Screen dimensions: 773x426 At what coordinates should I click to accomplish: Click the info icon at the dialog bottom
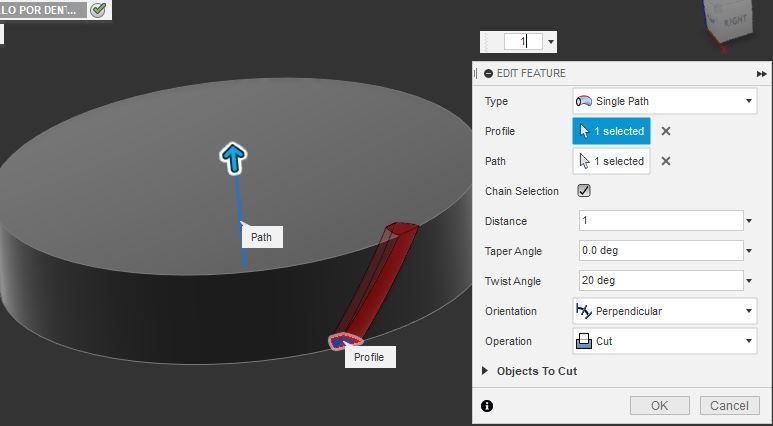pyautogui.click(x=487, y=406)
